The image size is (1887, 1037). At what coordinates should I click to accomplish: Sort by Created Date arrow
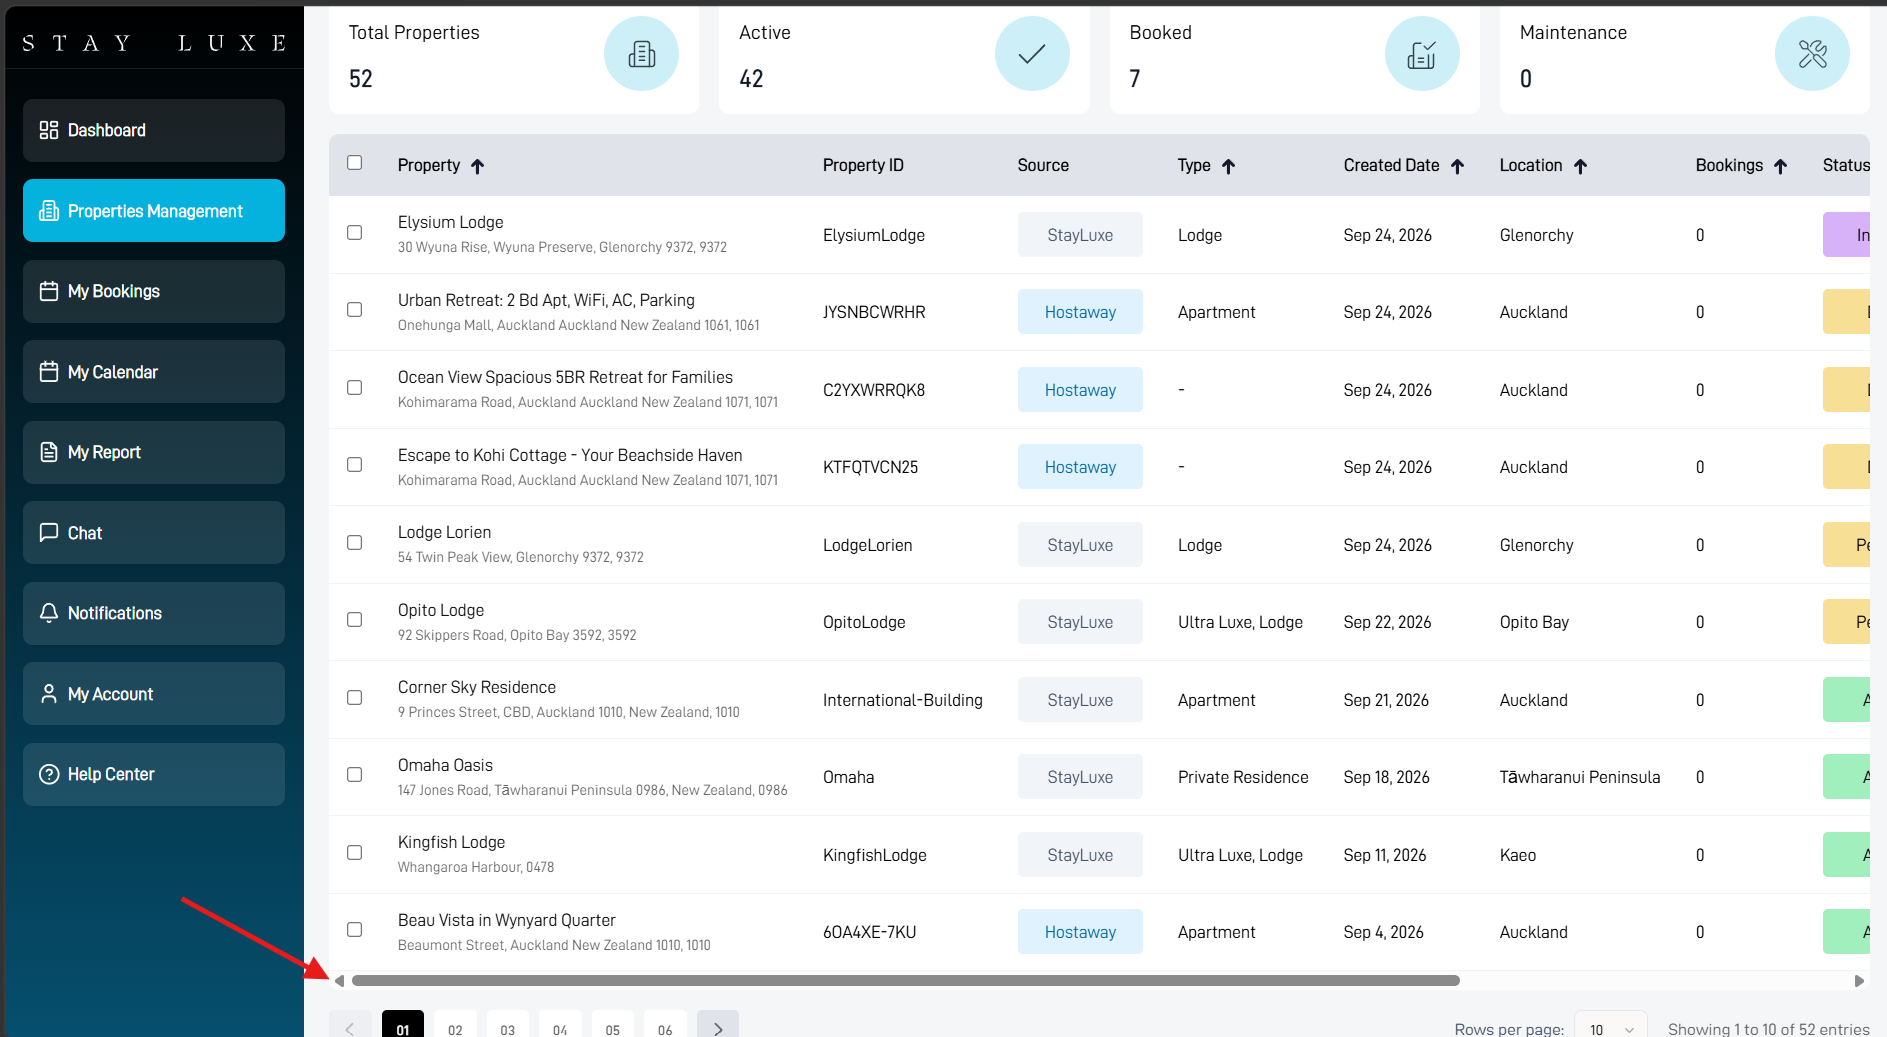pos(1458,167)
